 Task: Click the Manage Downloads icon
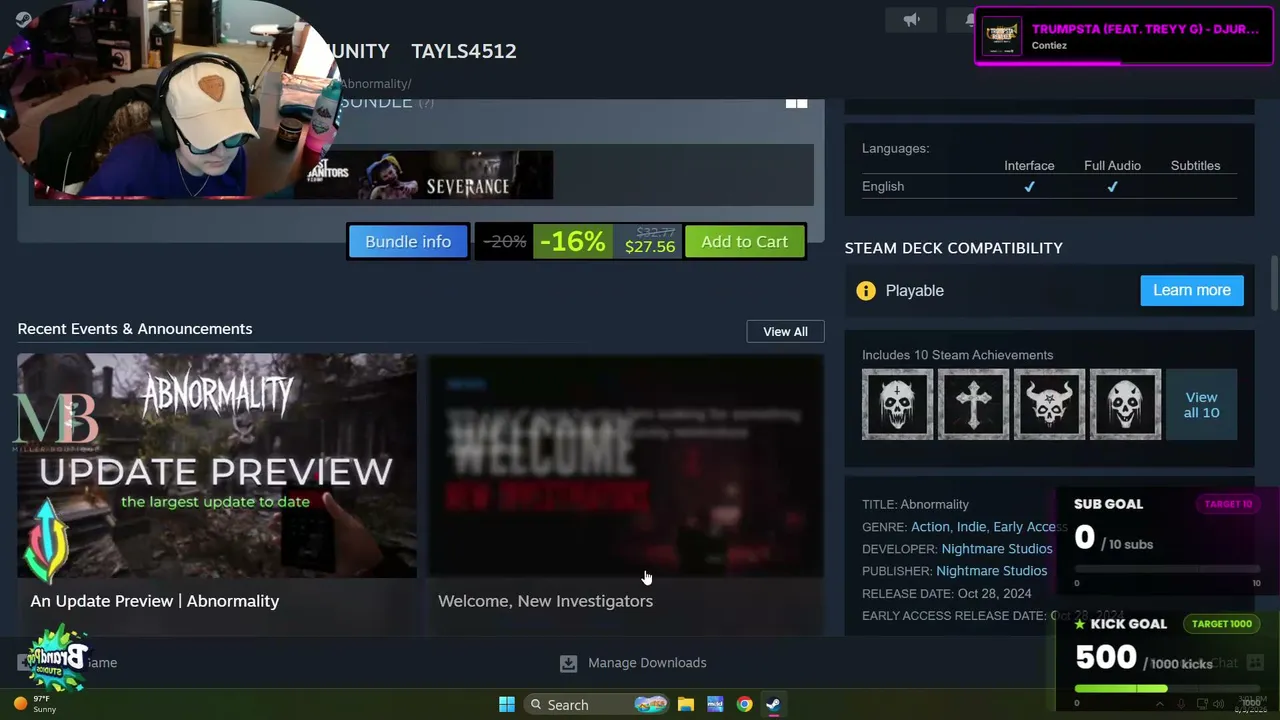click(x=568, y=663)
